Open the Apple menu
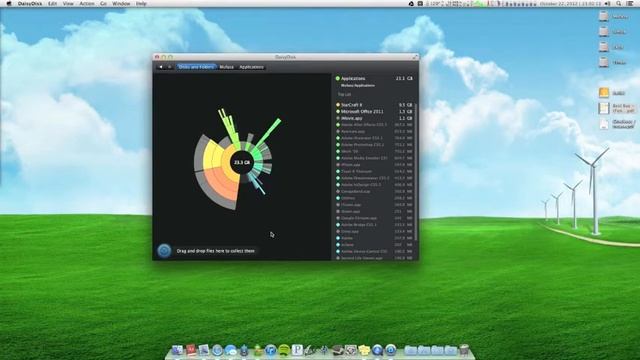The width and height of the screenshot is (640, 360). tap(9, 4)
